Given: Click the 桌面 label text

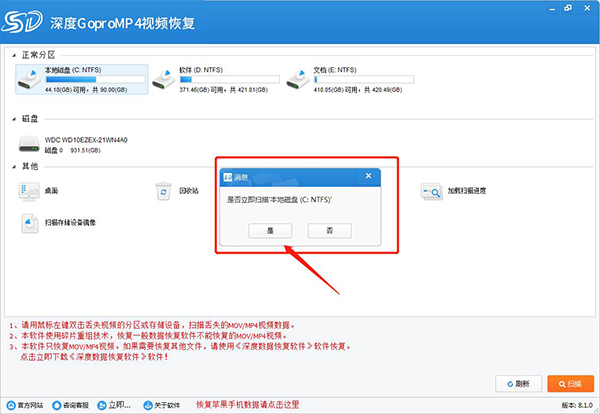Looking at the screenshot, I should [51, 191].
